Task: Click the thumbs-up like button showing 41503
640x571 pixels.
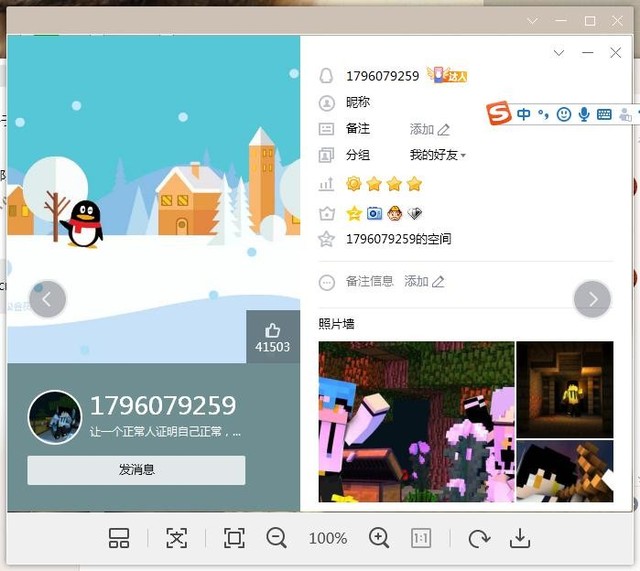Action: tap(272, 336)
